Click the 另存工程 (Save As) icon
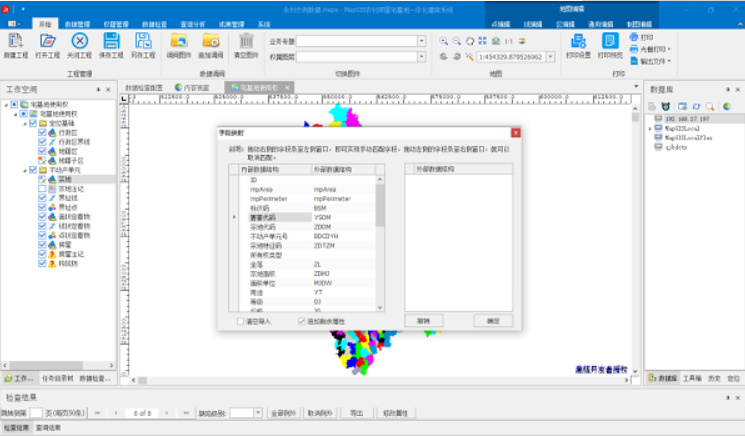 143,44
